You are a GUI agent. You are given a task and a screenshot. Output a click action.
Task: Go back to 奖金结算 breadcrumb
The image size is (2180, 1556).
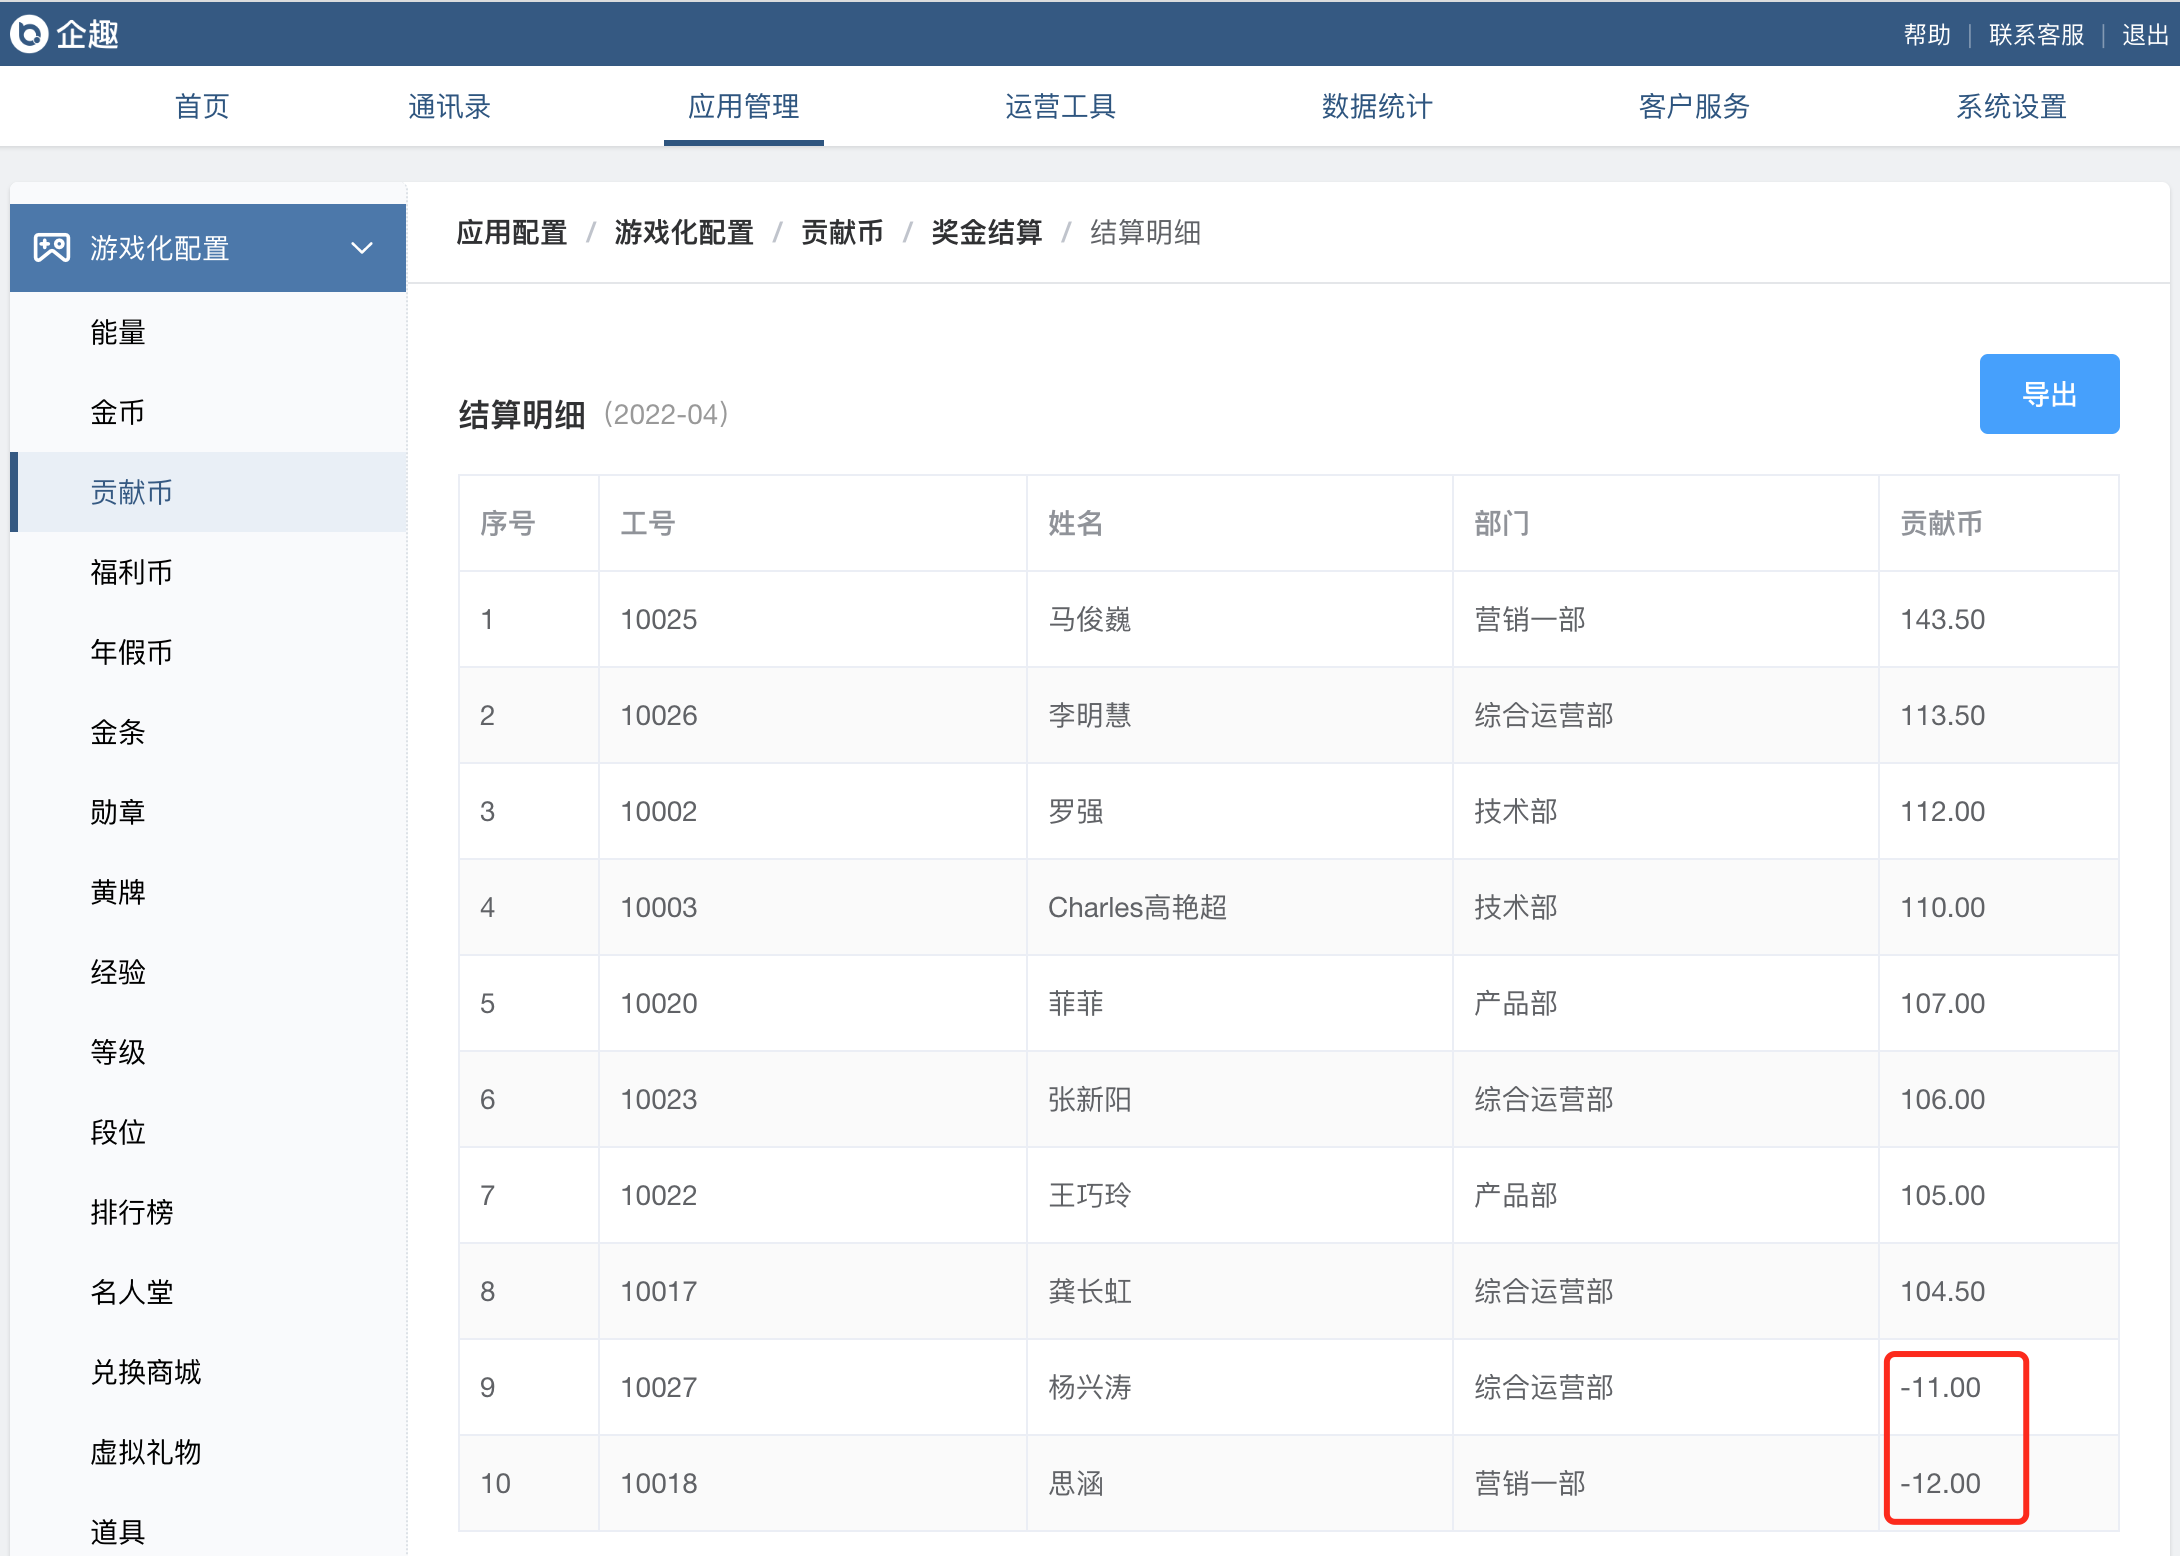pos(986,233)
